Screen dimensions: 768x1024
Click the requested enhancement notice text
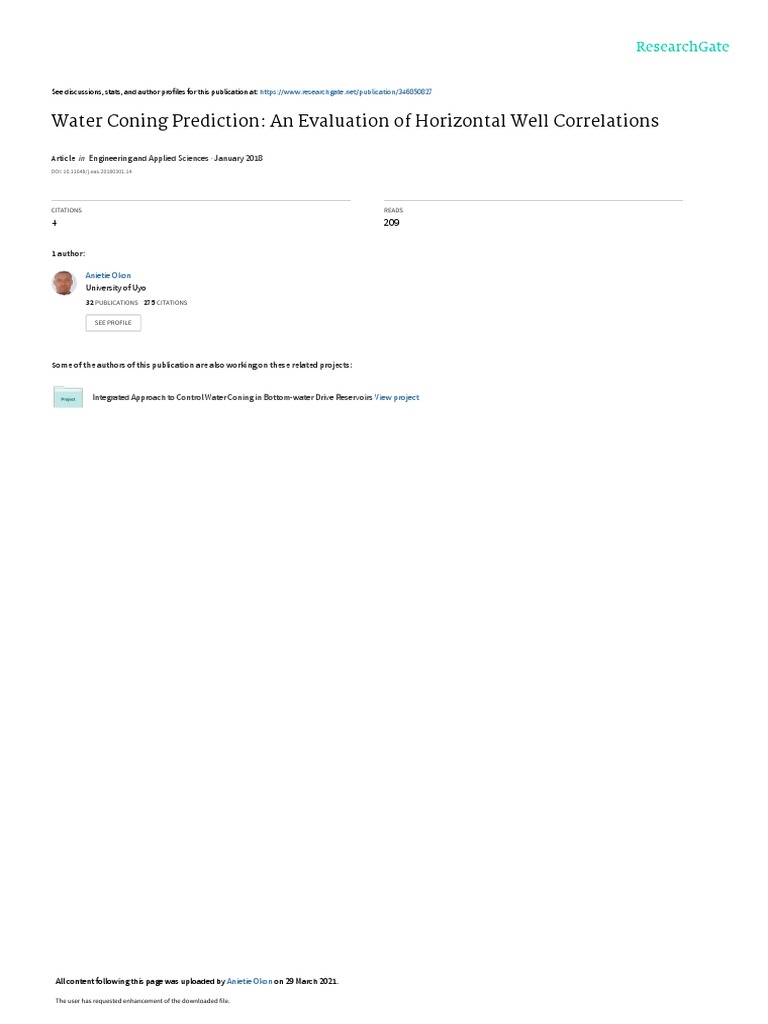pyautogui.click(x=142, y=1000)
